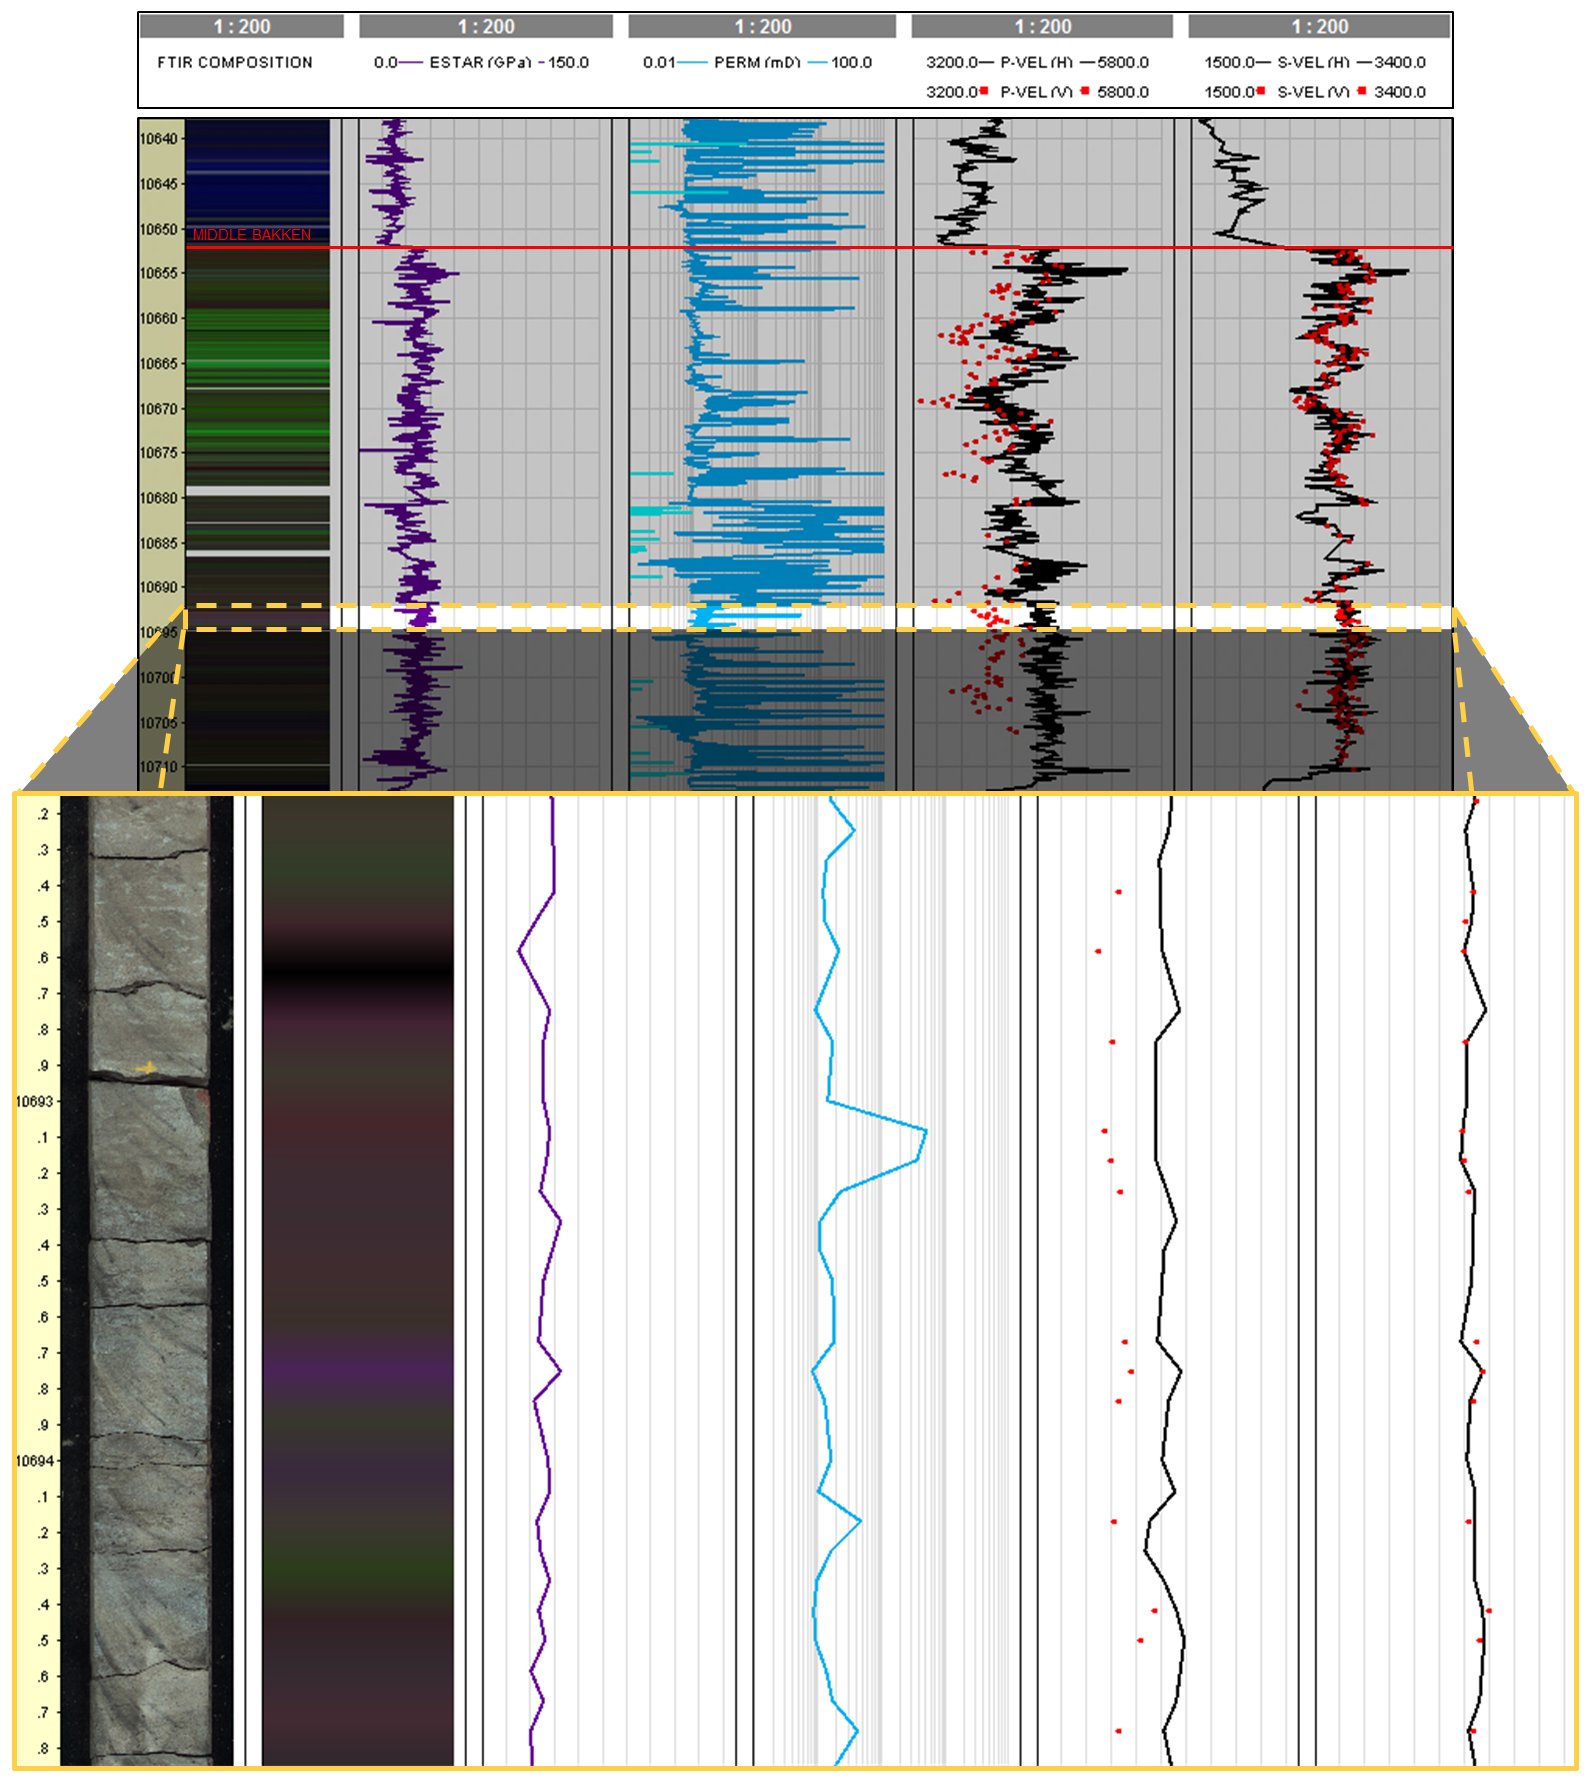
Task: Select the ESTAR (GPa) legend label
Action: point(479,62)
